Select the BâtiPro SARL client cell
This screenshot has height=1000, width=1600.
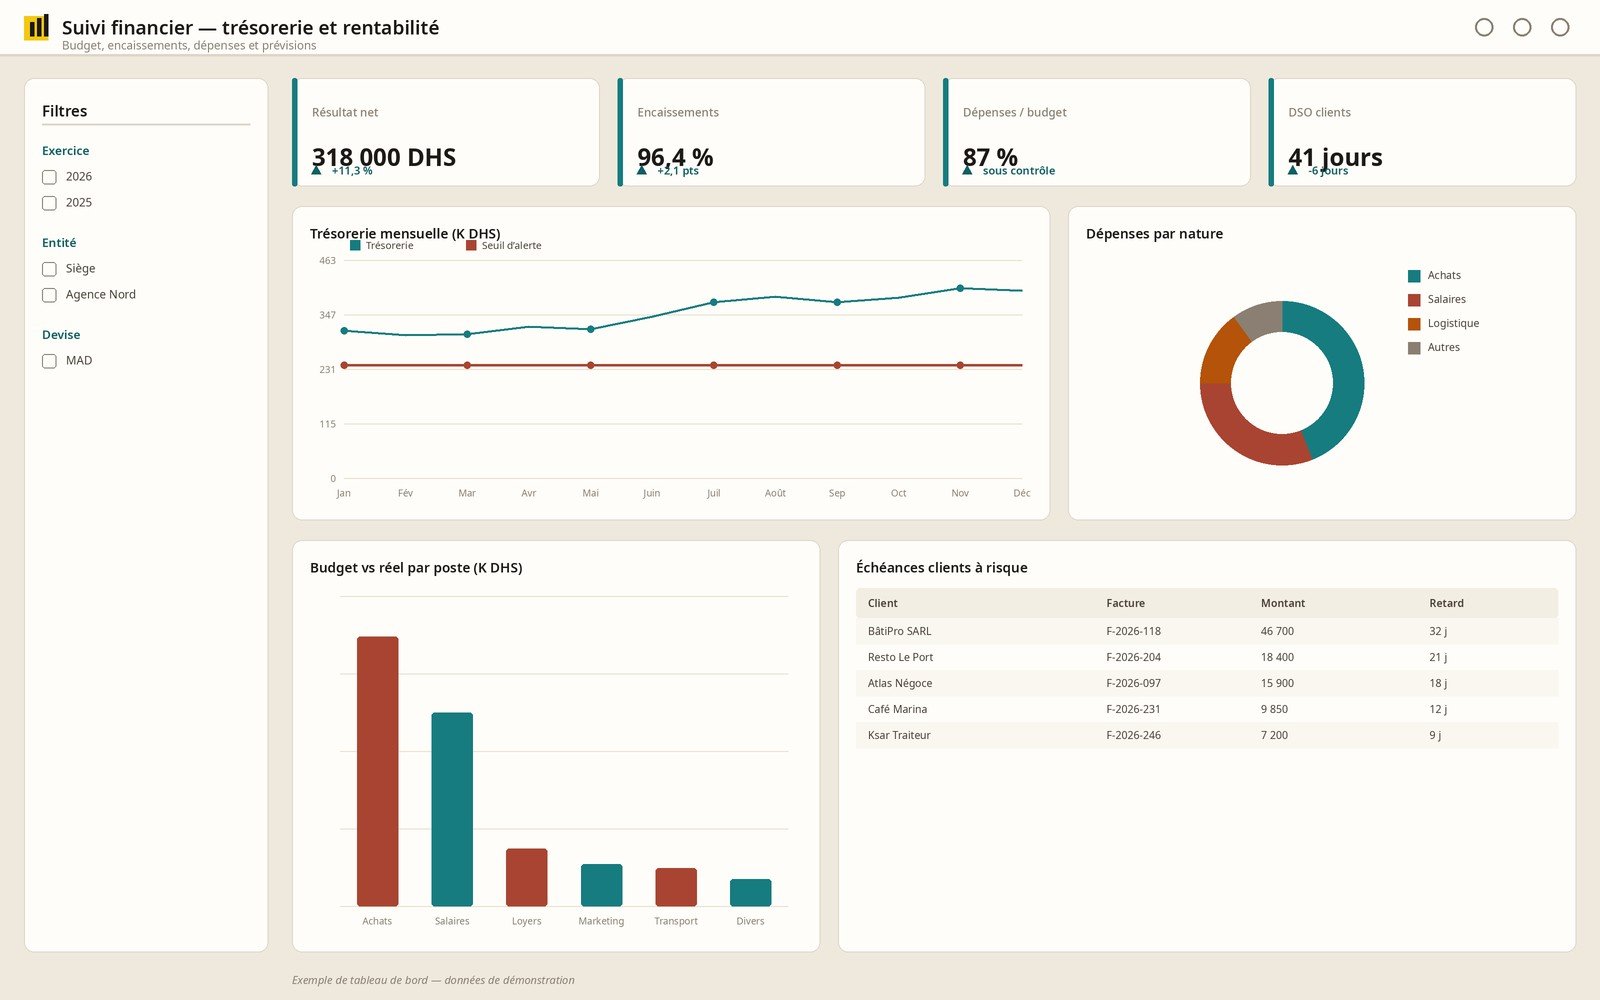point(899,631)
